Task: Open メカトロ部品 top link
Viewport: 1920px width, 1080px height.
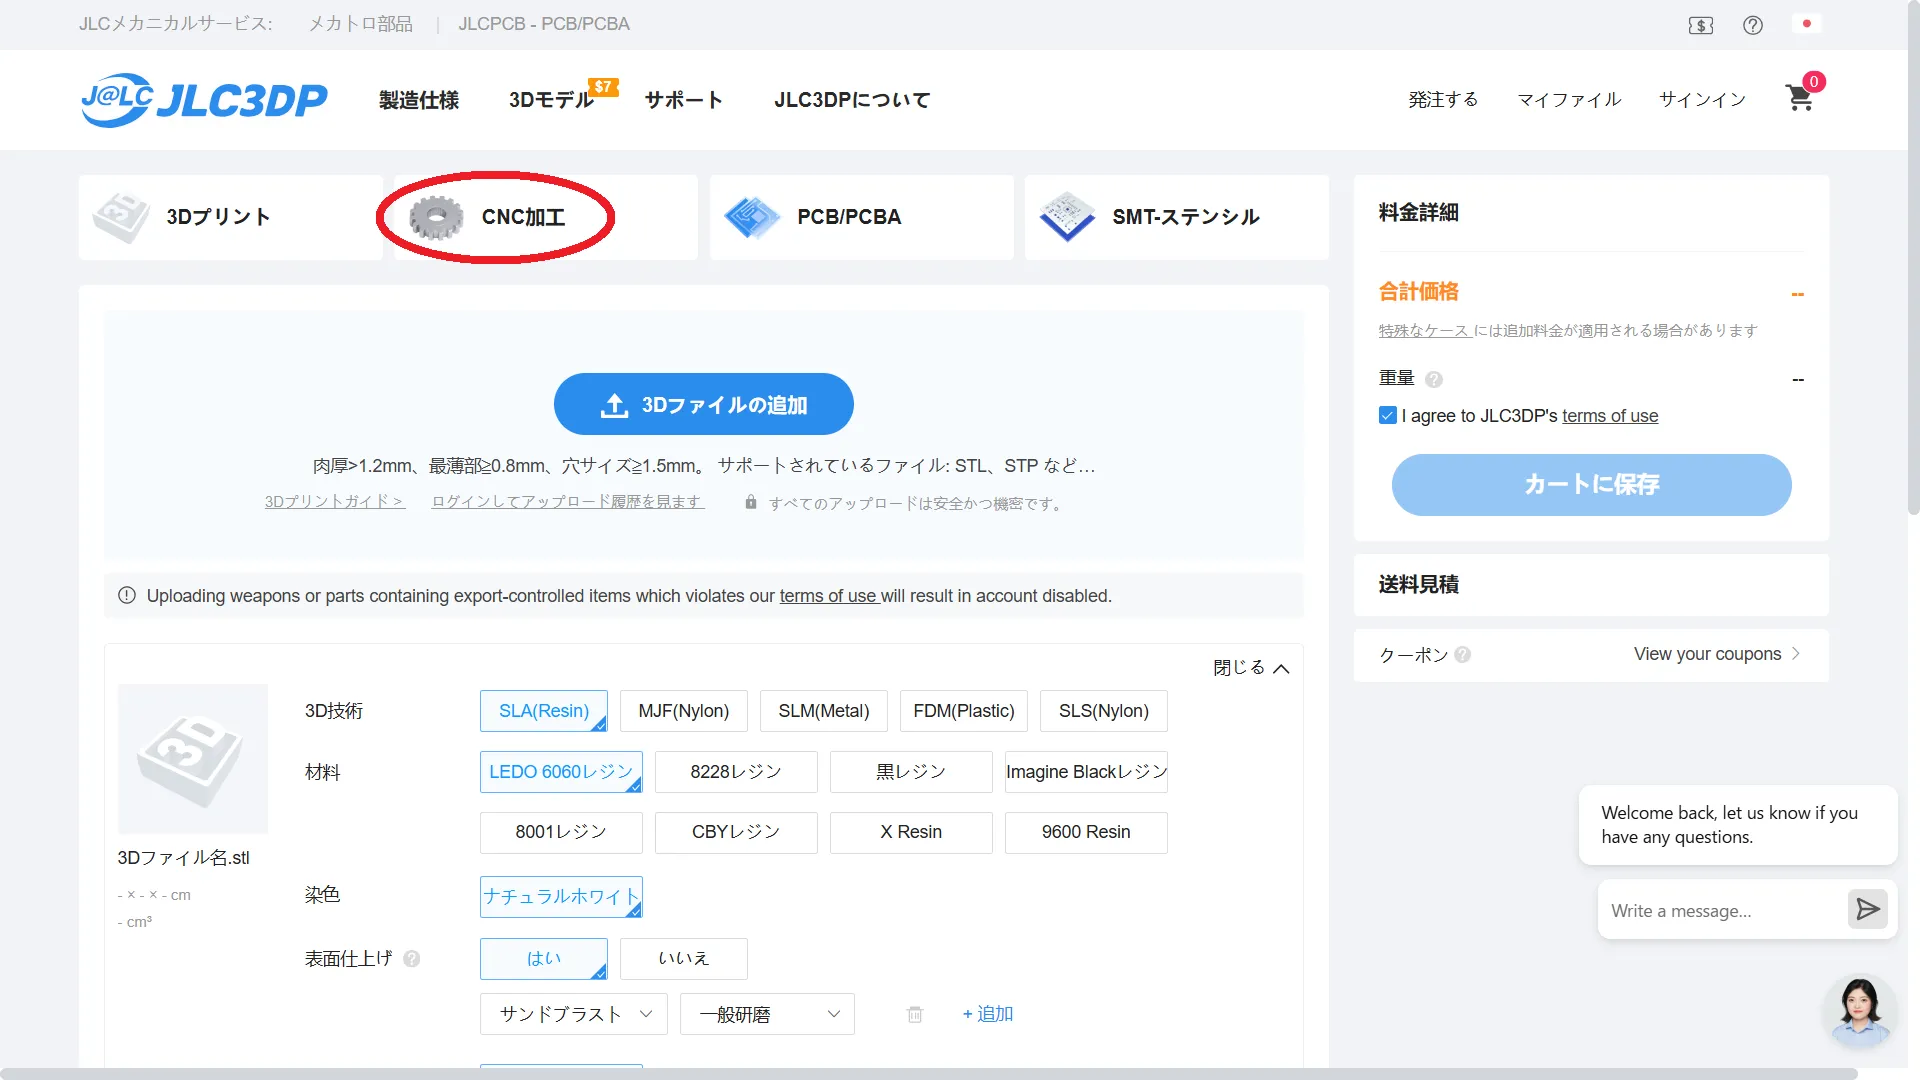Action: point(361,24)
